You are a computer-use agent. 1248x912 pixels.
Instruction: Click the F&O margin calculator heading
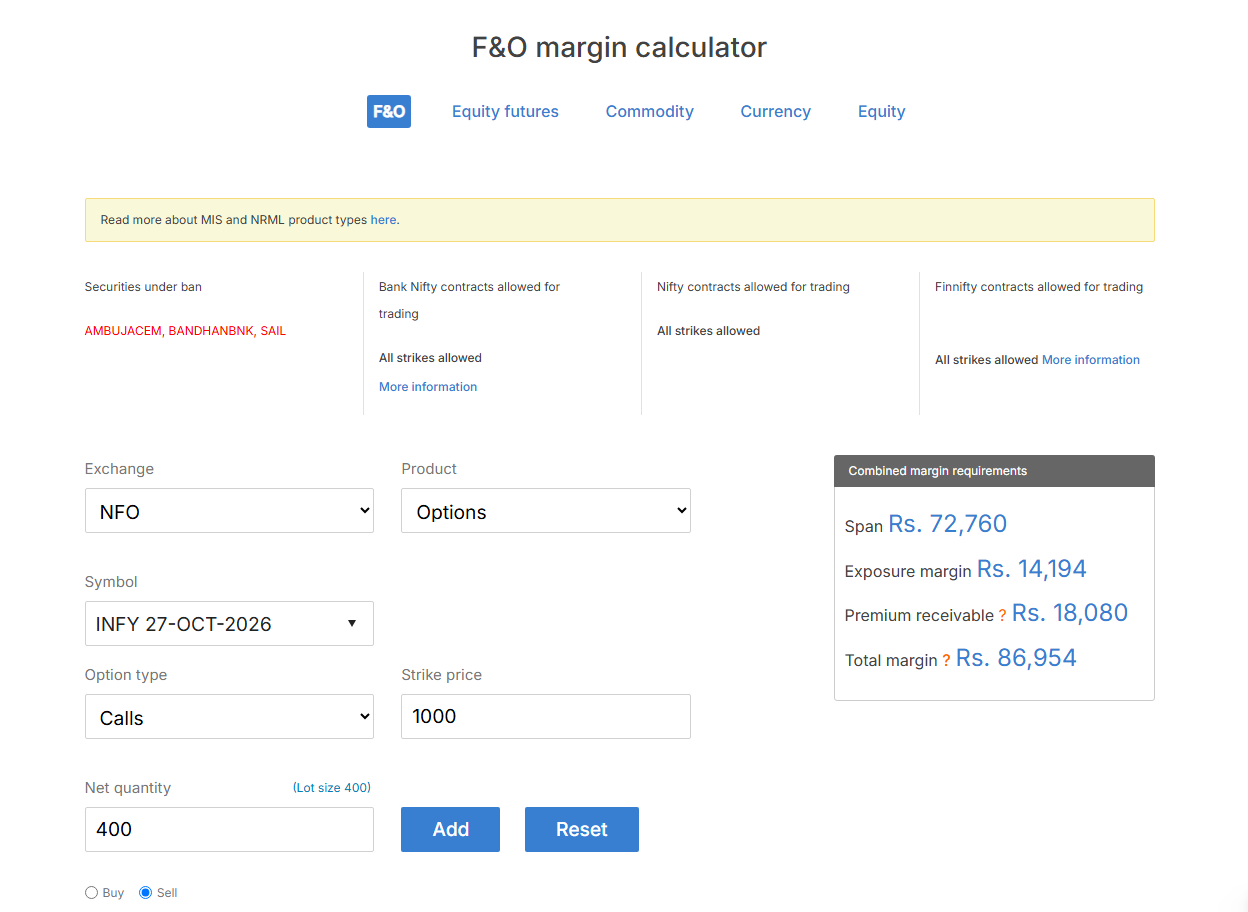(x=619, y=47)
